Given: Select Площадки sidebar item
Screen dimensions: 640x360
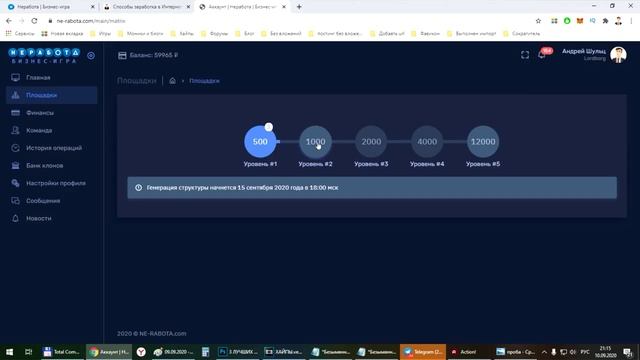Looking at the screenshot, I should (51, 95).
